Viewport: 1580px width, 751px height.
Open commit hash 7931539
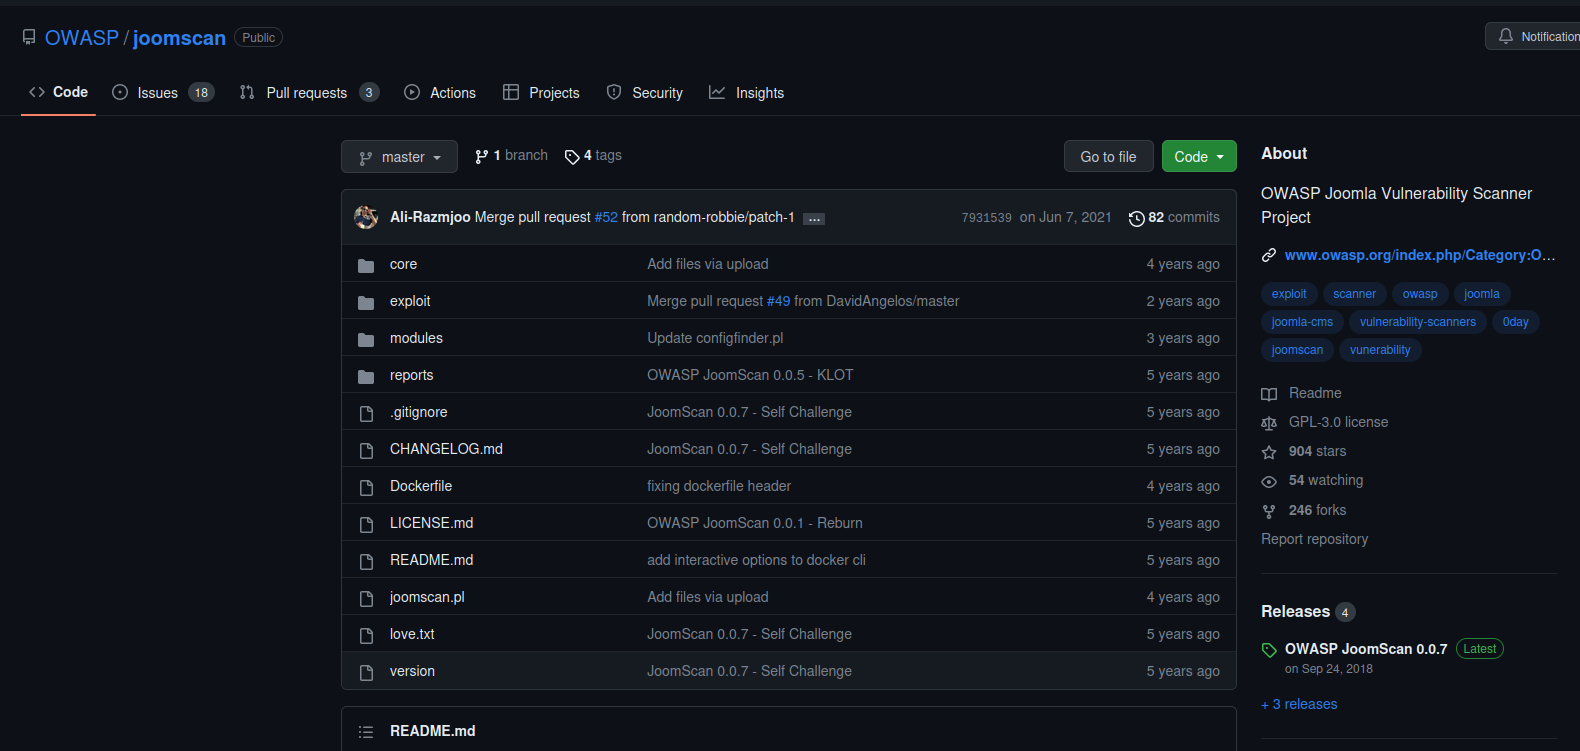987,218
